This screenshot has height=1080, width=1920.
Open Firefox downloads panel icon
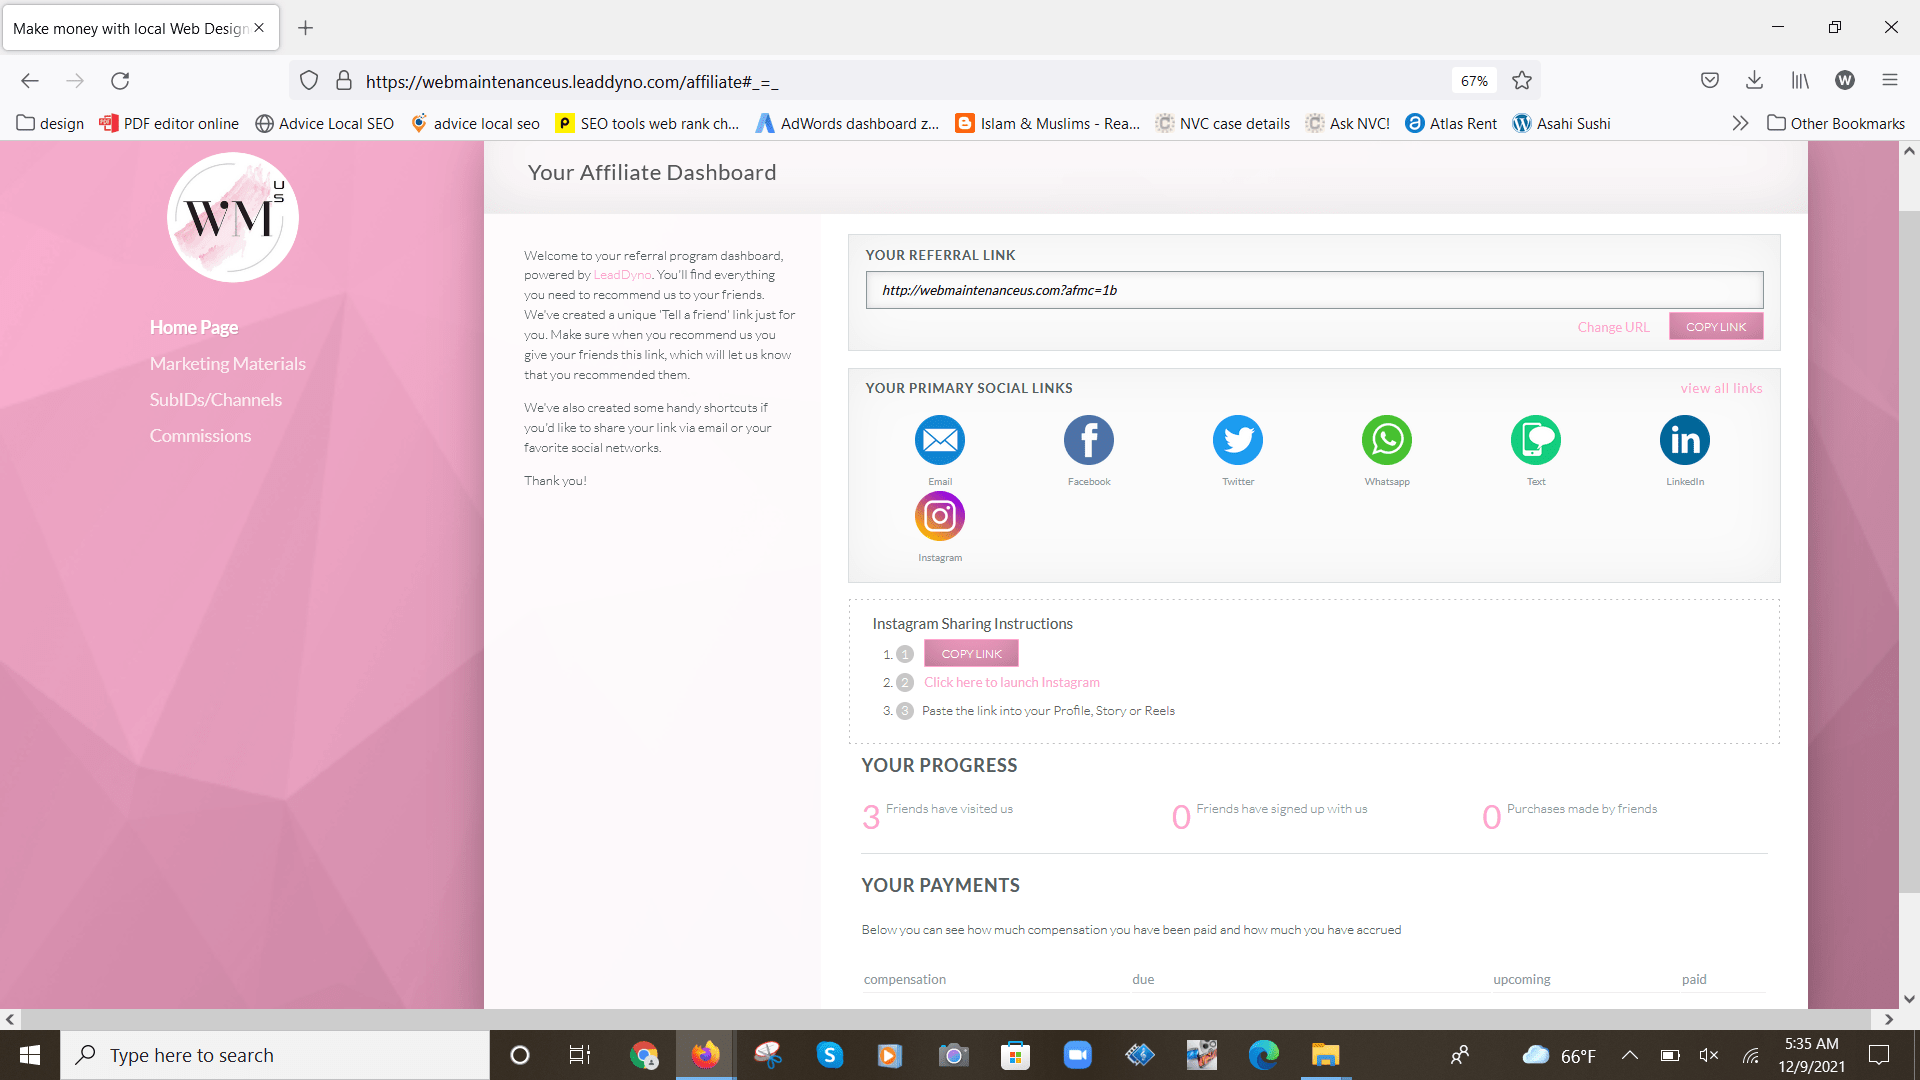tap(1754, 81)
